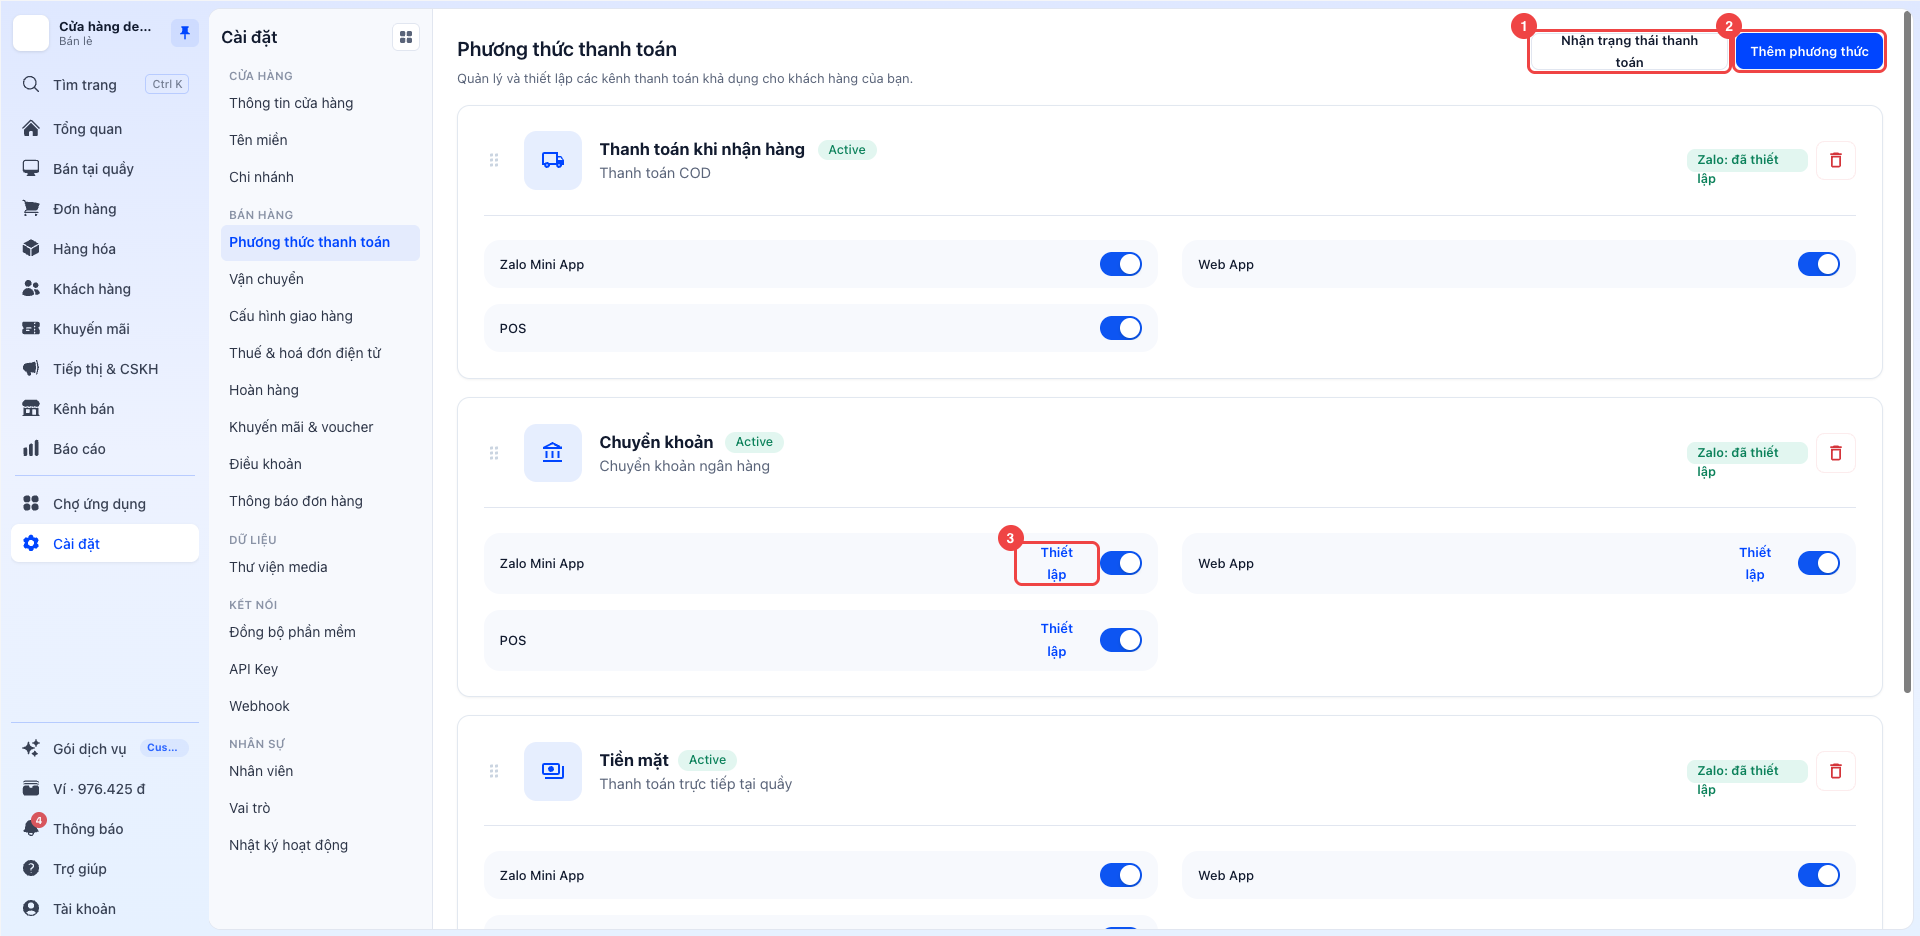Click the drag handle of Tiền mặt

point(494,771)
